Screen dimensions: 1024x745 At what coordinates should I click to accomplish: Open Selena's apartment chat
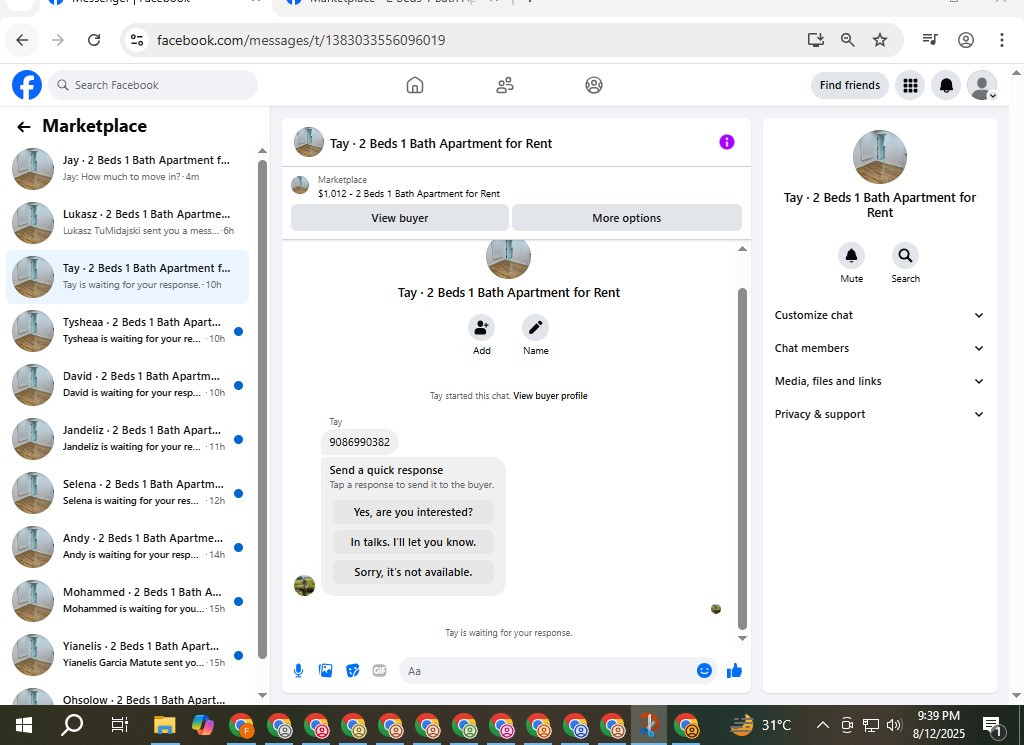point(127,493)
